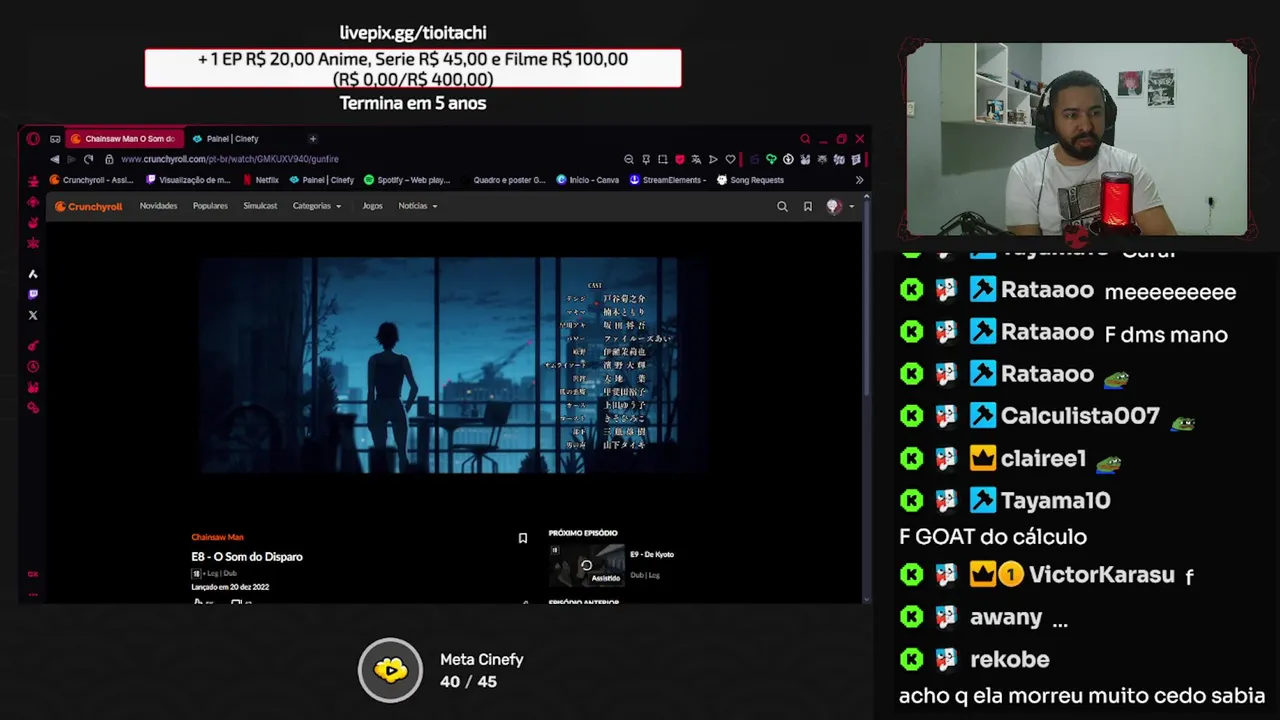Image resolution: width=1280 pixels, height=720 pixels.
Task: Open the workspaces icon beside Opera logo
Action: click(55, 139)
